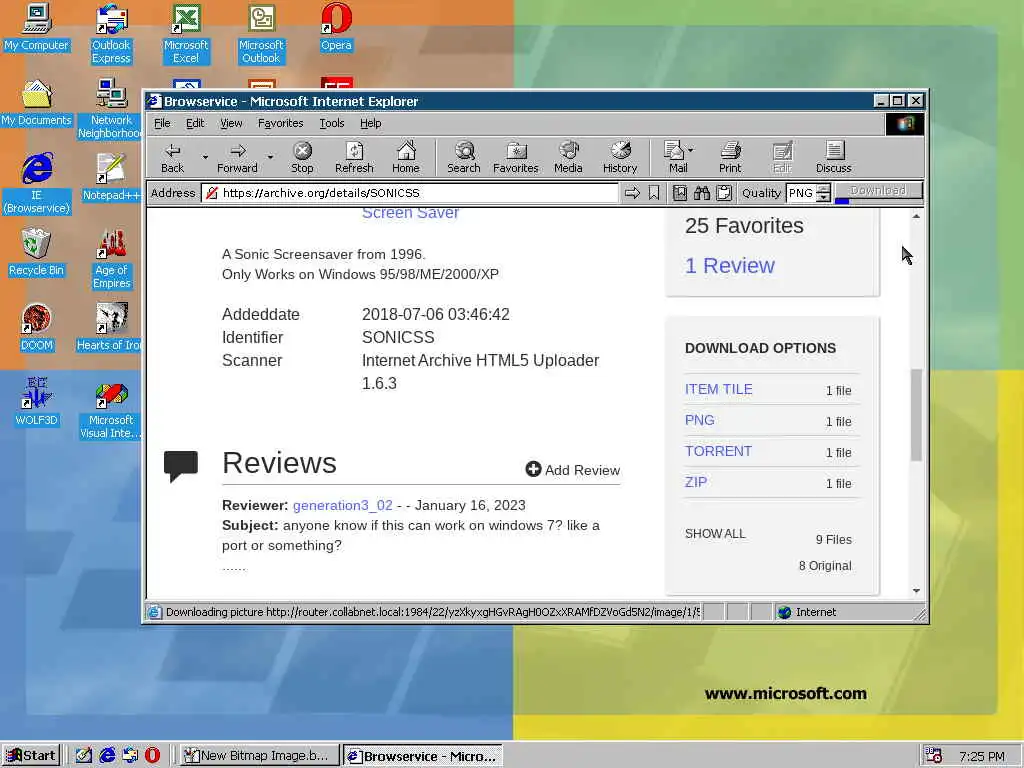The height and width of the screenshot is (768, 1024).
Task: Click the binoculars find icon
Action: tap(702, 193)
